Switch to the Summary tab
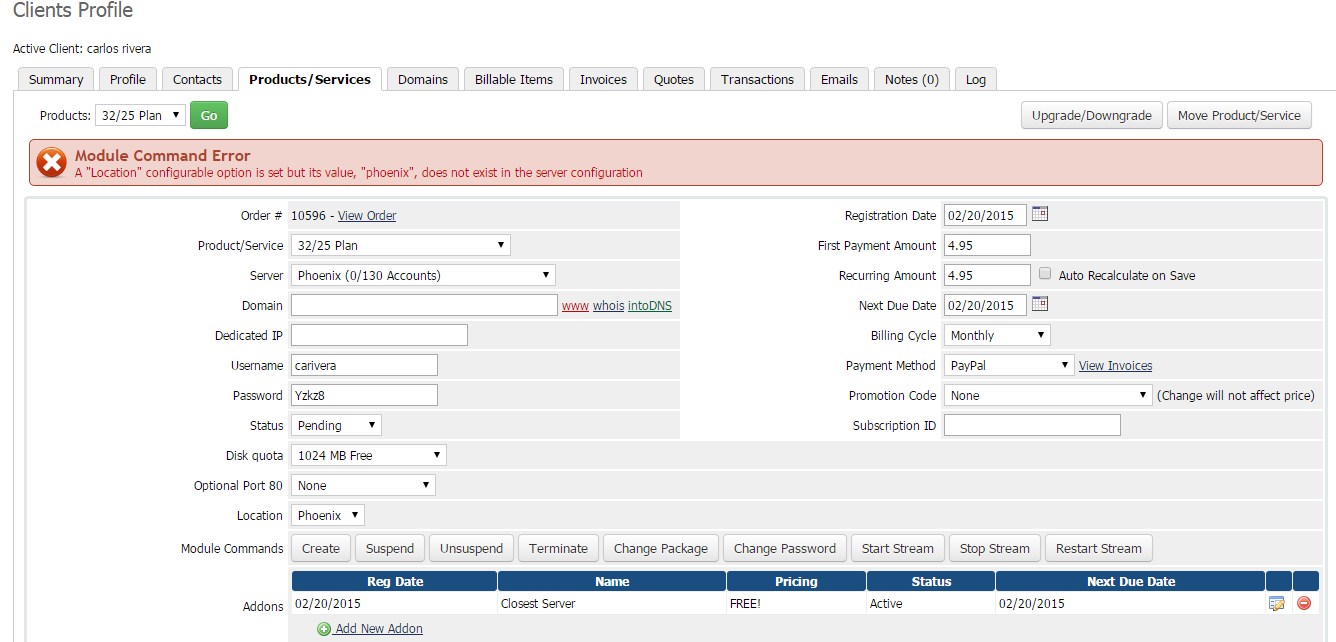The height and width of the screenshot is (642, 1336). click(x=56, y=79)
